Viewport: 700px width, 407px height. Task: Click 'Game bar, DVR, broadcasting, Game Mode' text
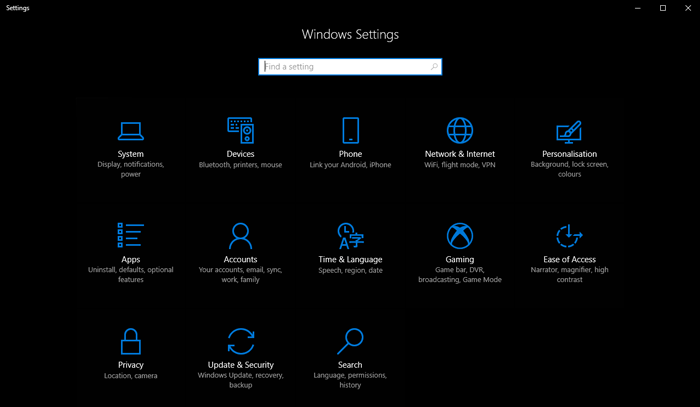click(460, 274)
